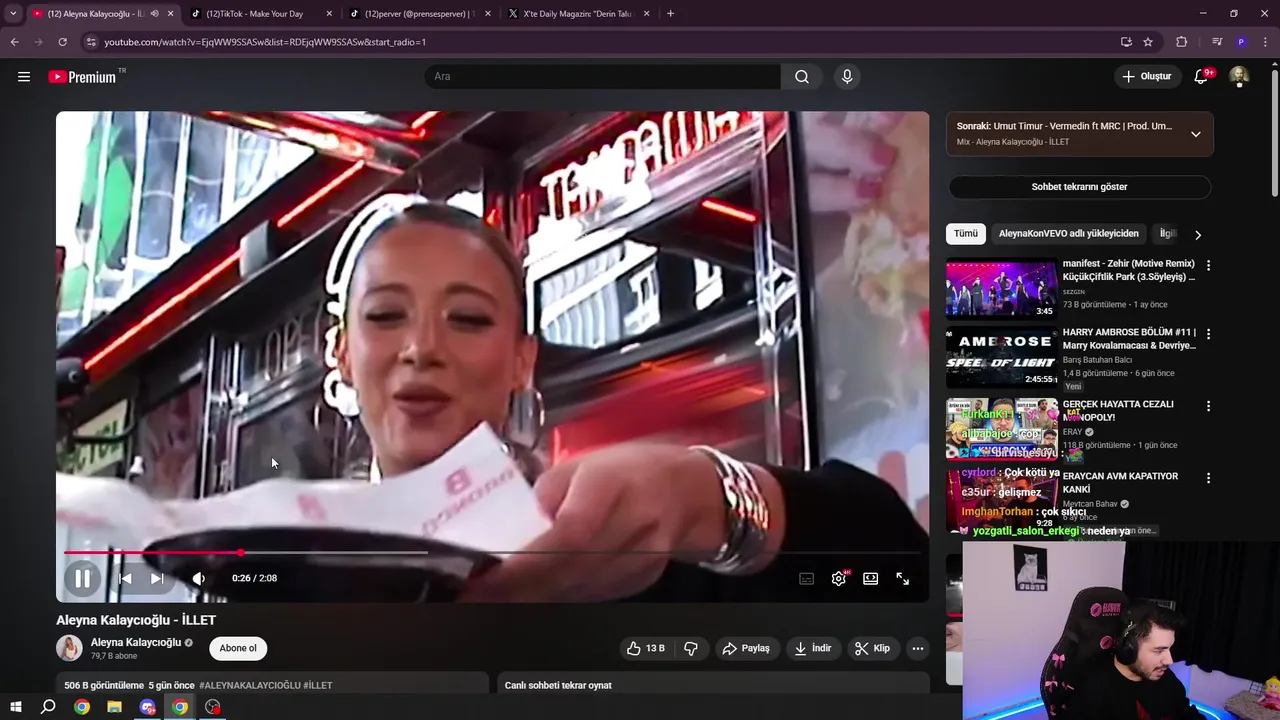Open Chrome profile P avatar
The width and height of the screenshot is (1280, 720).
[x=1241, y=42]
